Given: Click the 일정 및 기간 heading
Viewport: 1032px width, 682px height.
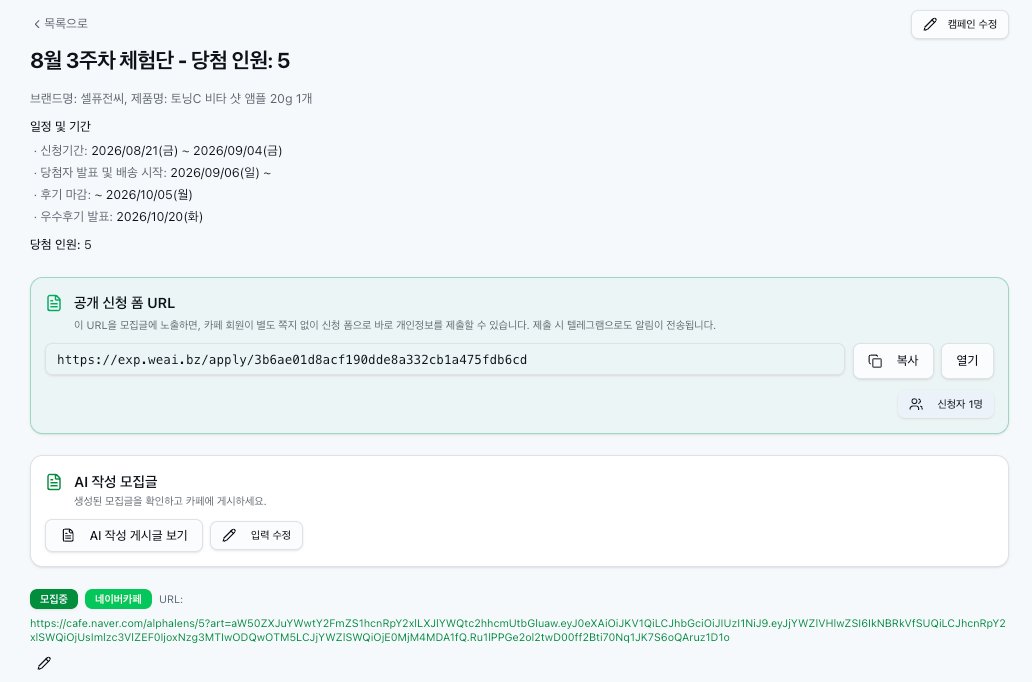Looking at the screenshot, I should click(x=61, y=126).
